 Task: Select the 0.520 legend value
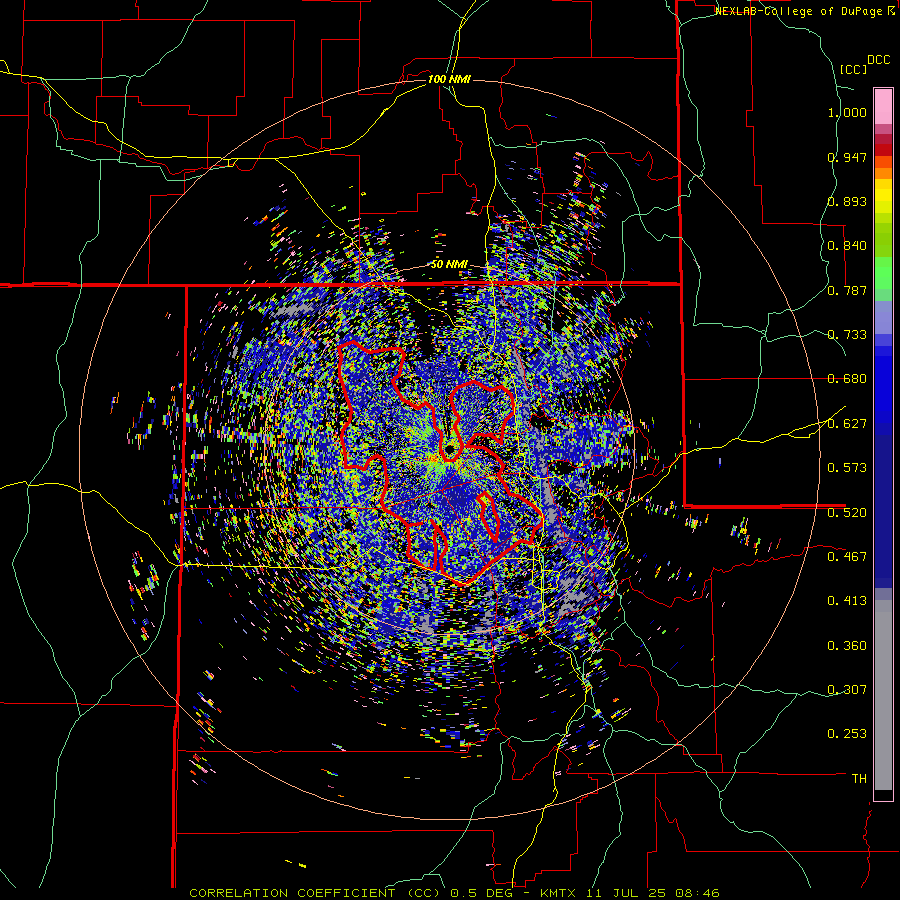click(x=847, y=512)
